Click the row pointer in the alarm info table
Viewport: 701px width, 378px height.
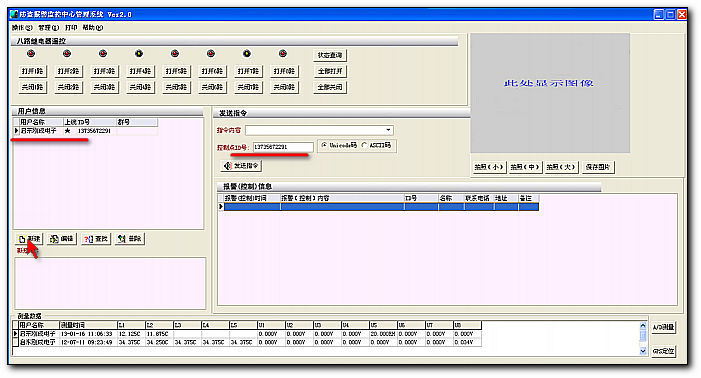221,206
